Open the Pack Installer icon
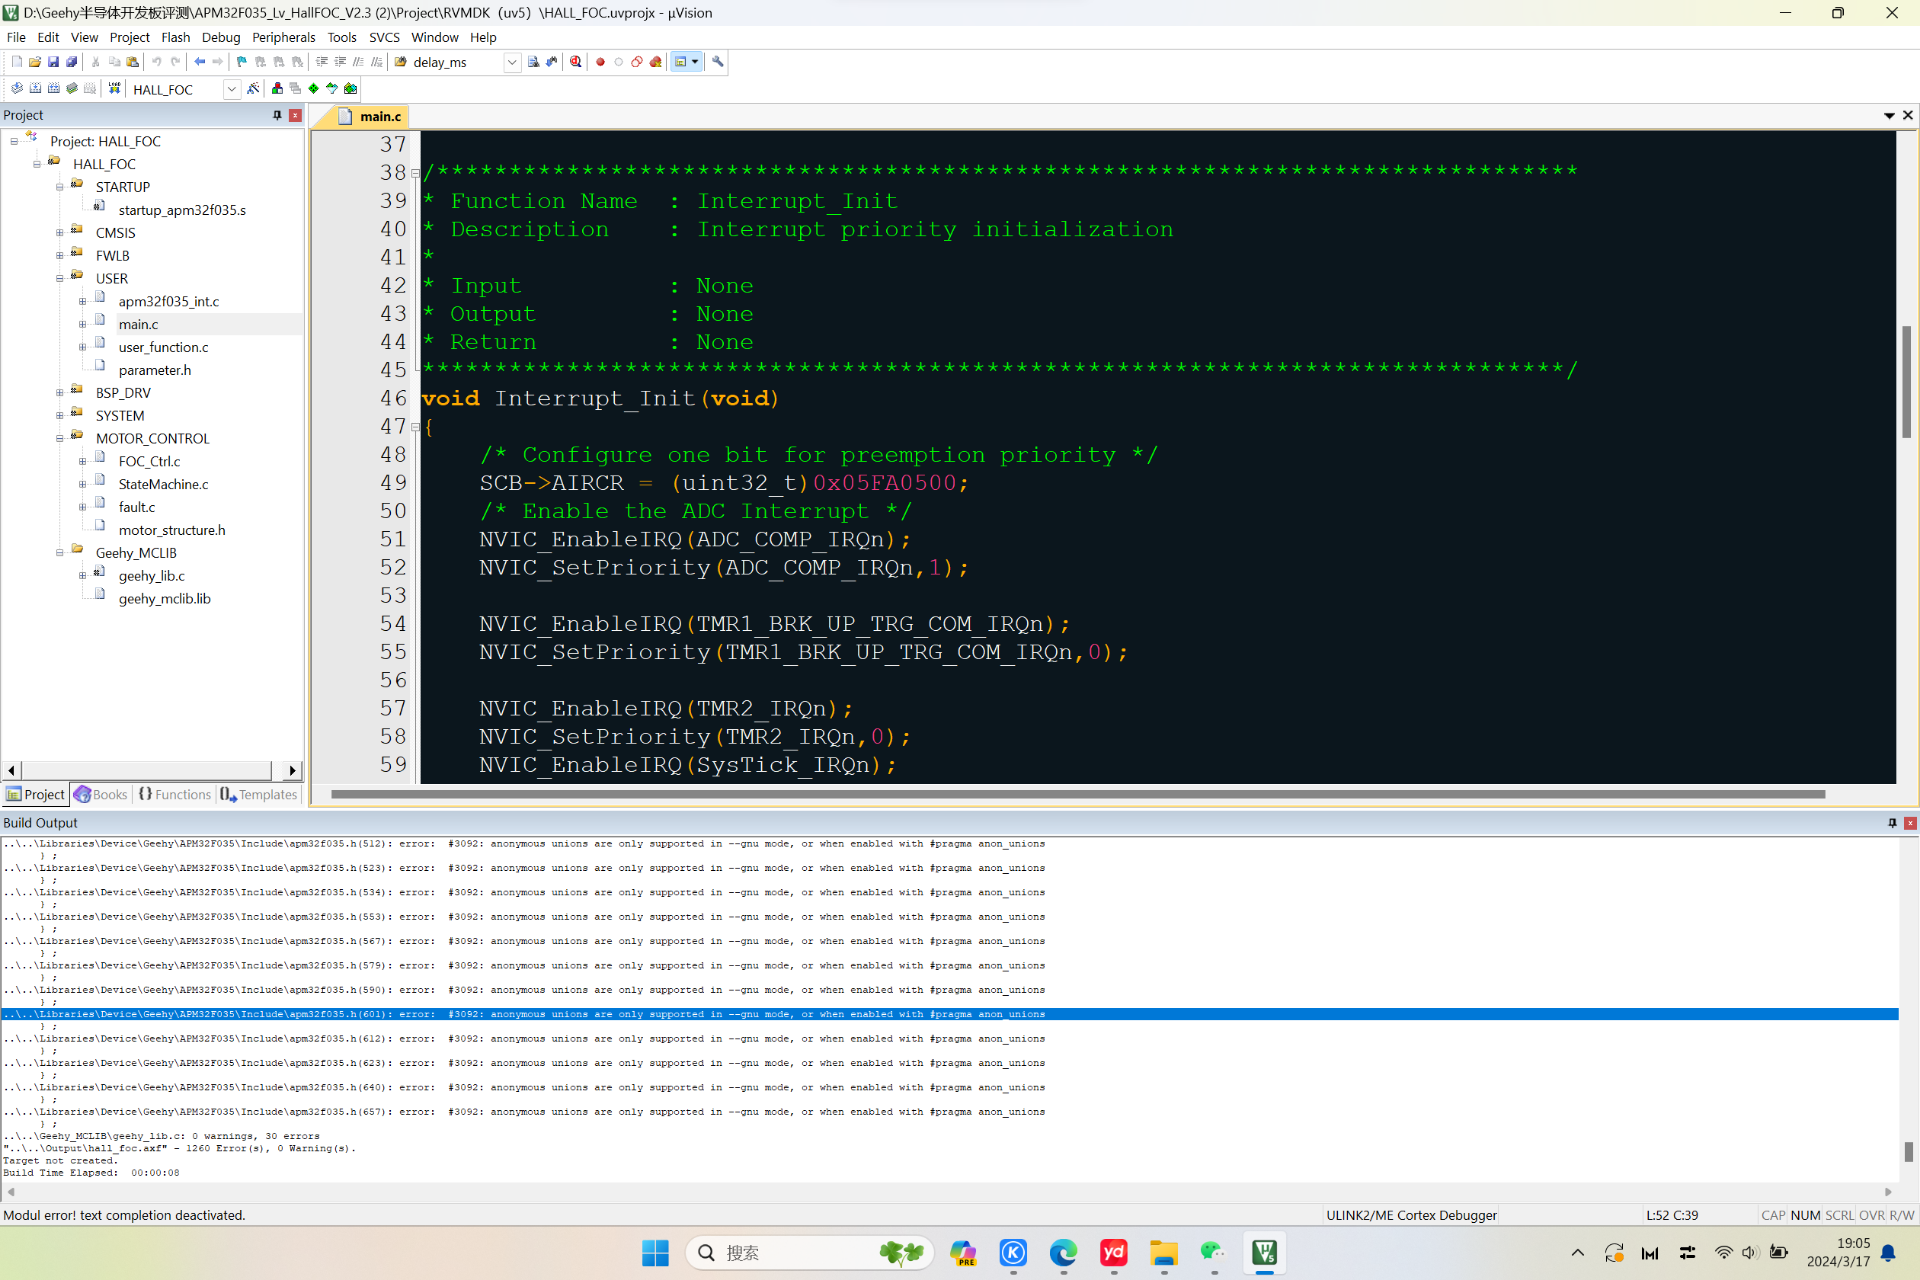1920x1280 pixels. pos(351,89)
